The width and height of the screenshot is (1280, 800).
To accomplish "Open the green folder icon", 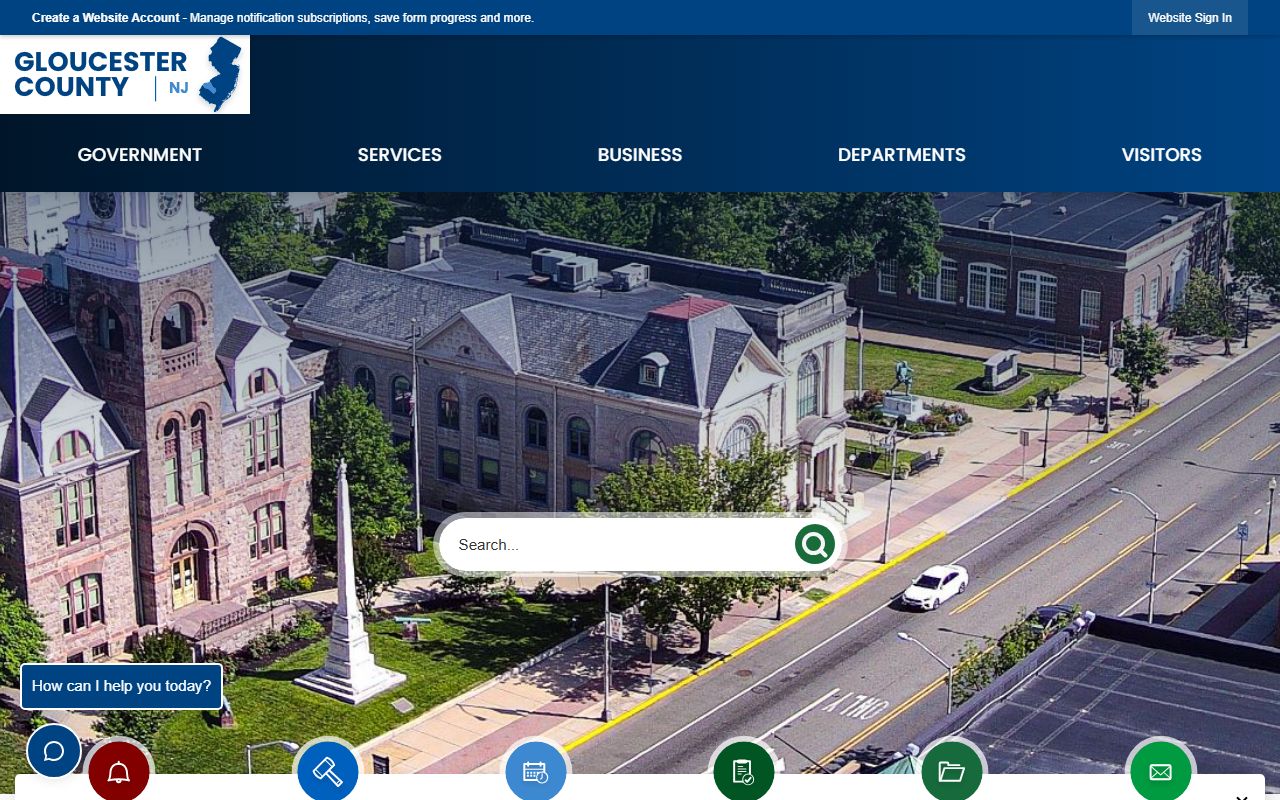I will 952,772.
